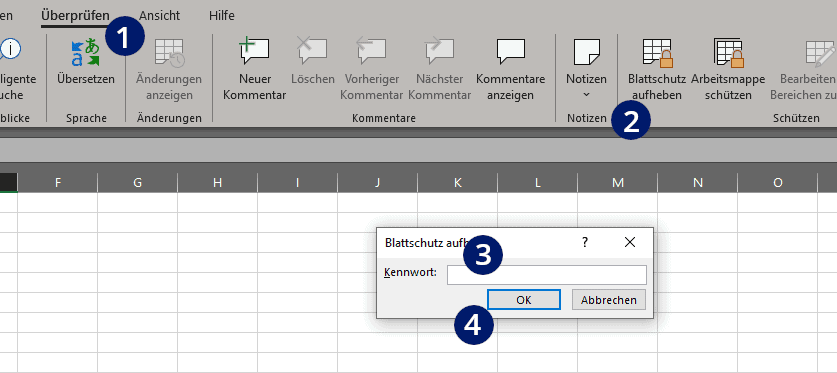Select column H header
The width and height of the screenshot is (837, 373).
tap(217, 182)
